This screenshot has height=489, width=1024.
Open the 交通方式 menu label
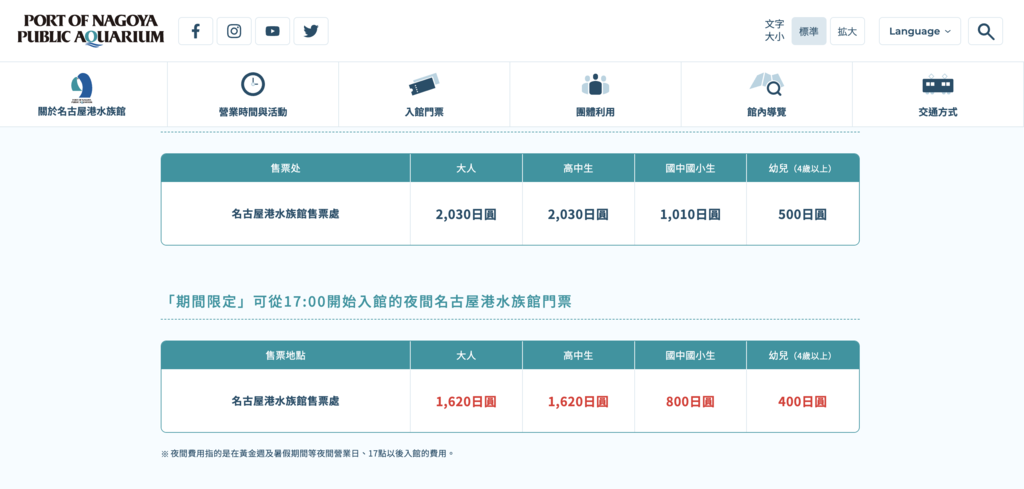click(938, 112)
